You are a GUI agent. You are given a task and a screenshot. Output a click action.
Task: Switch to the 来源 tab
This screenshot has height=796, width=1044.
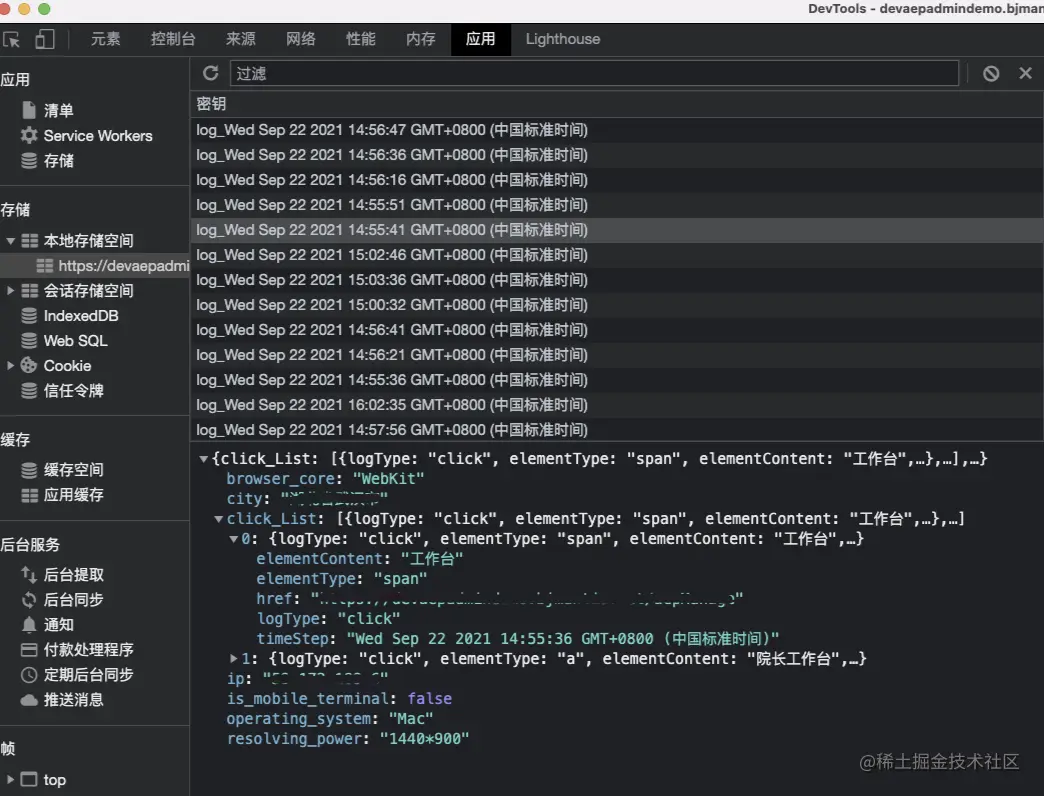point(240,39)
